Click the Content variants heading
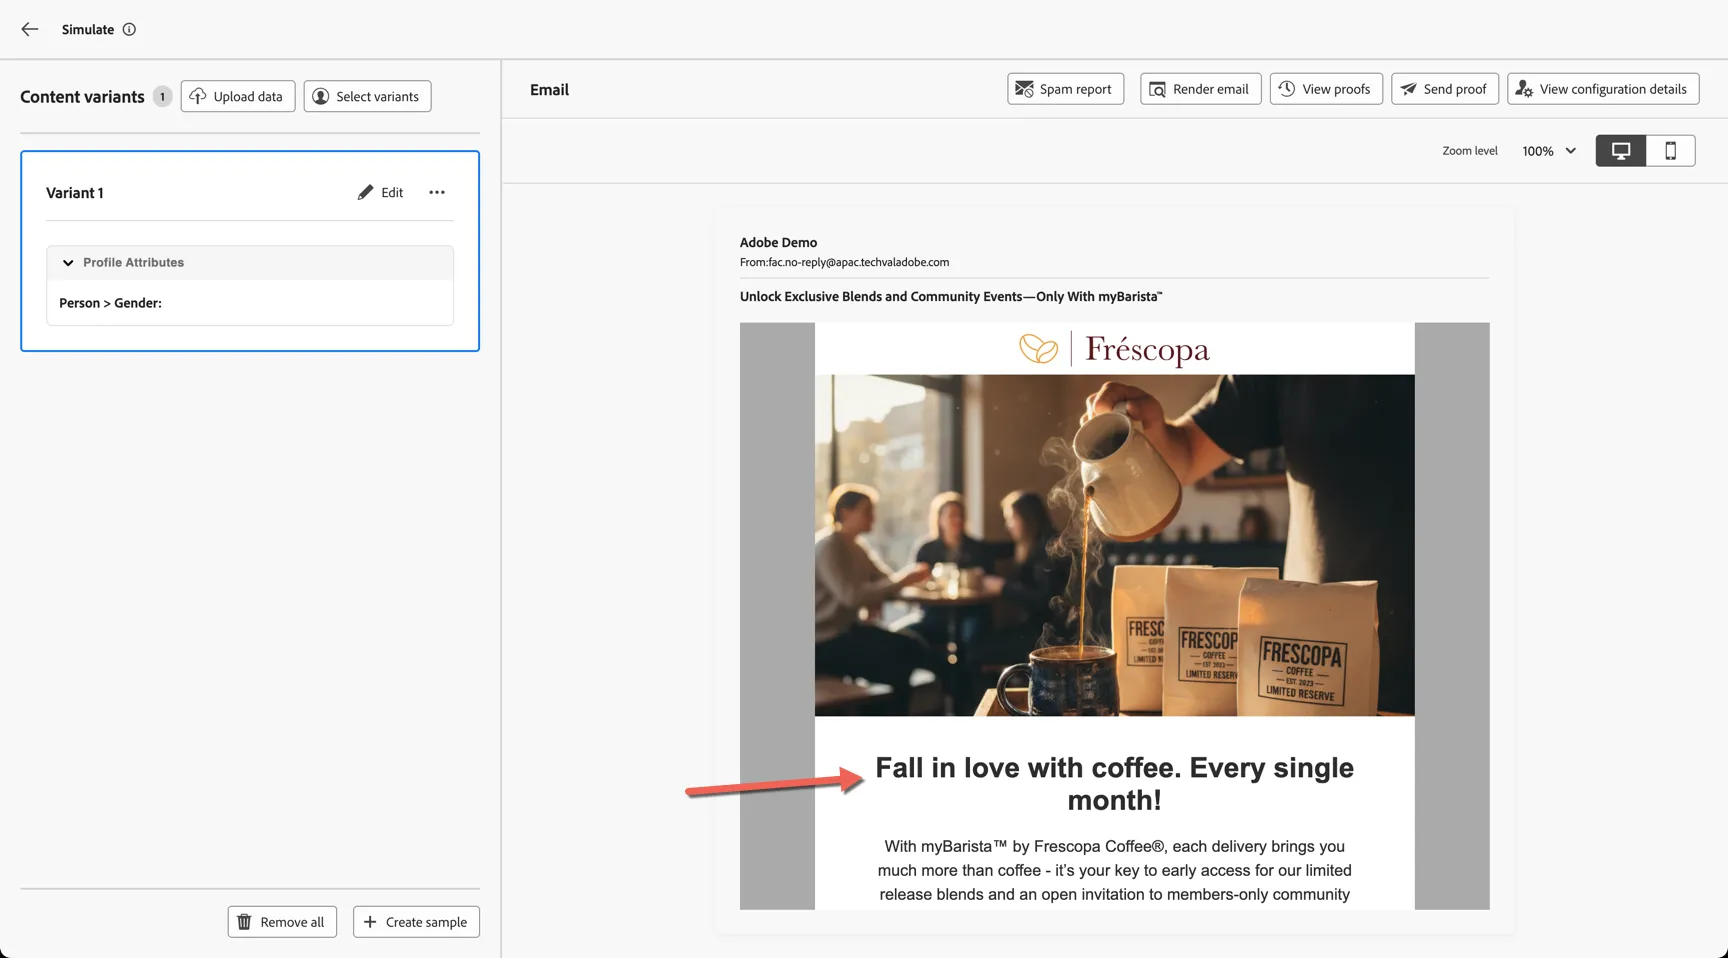 (x=82, y=97)
